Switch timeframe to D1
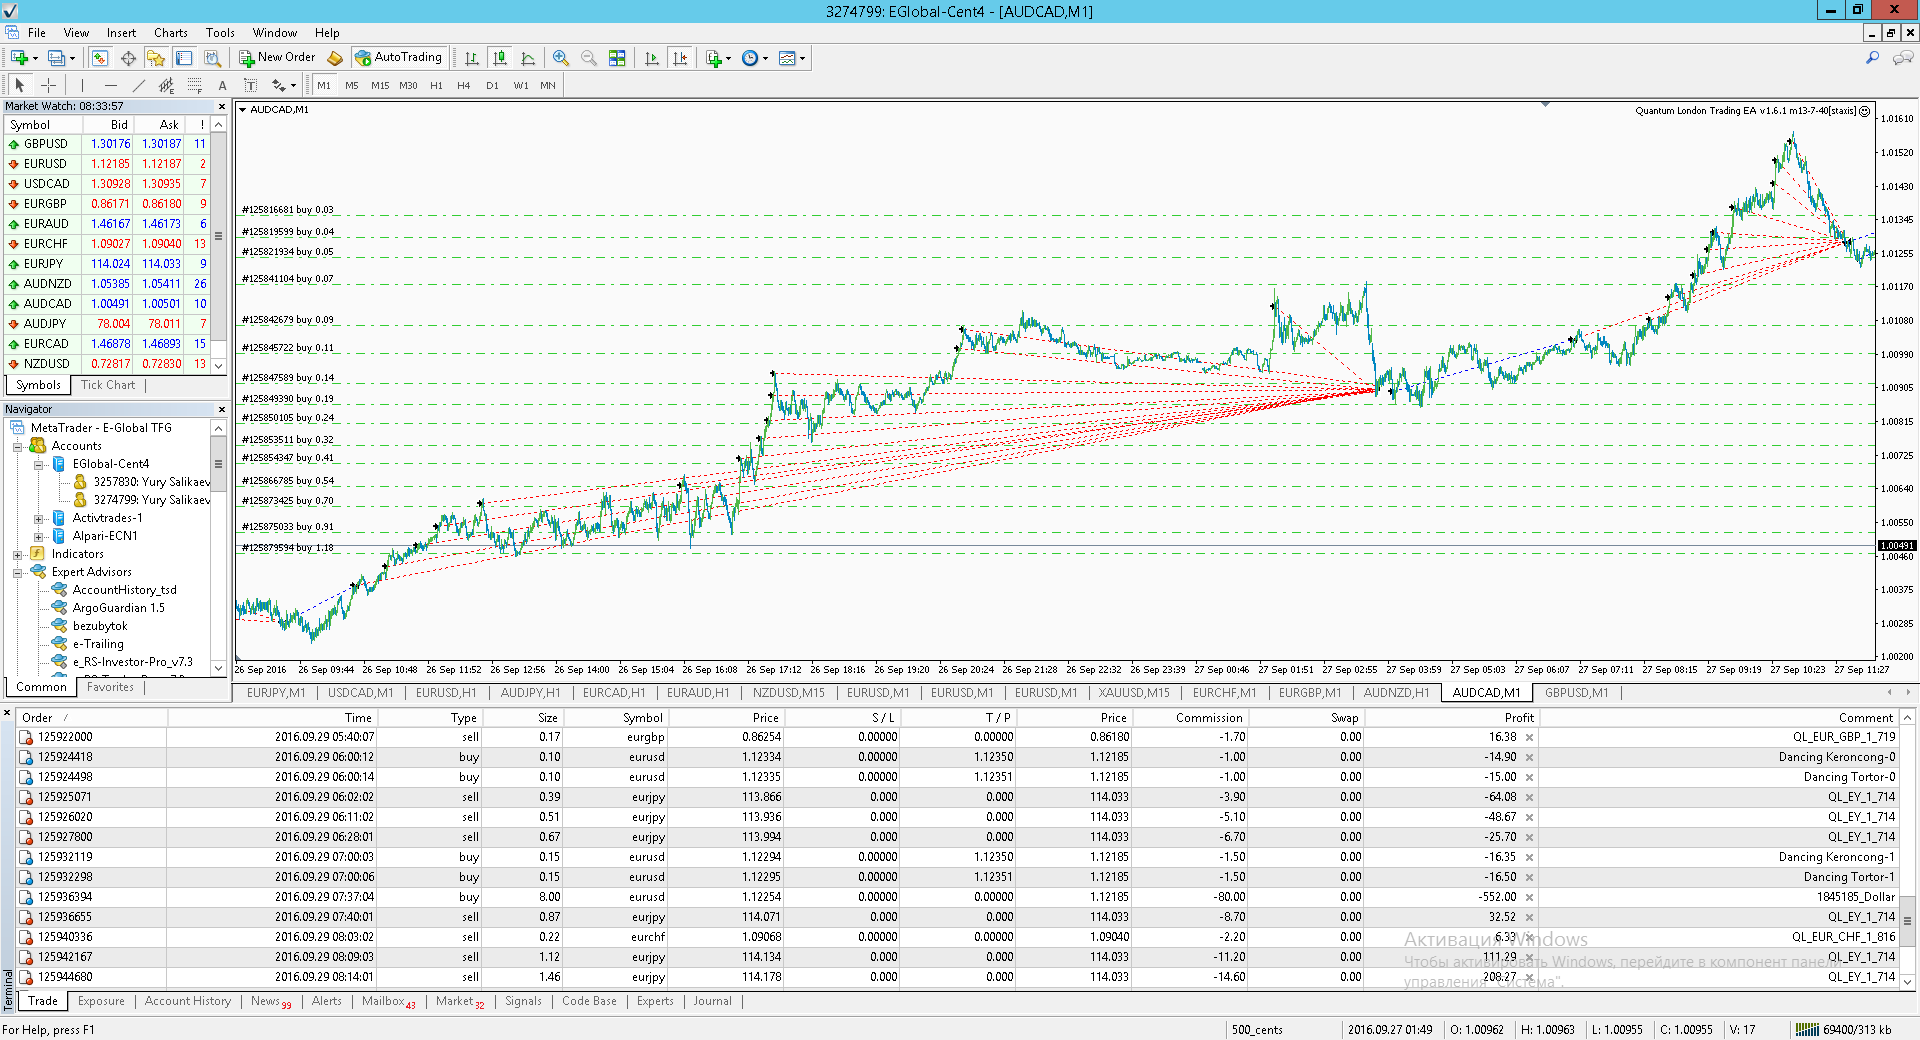 [x=492, y=86]
